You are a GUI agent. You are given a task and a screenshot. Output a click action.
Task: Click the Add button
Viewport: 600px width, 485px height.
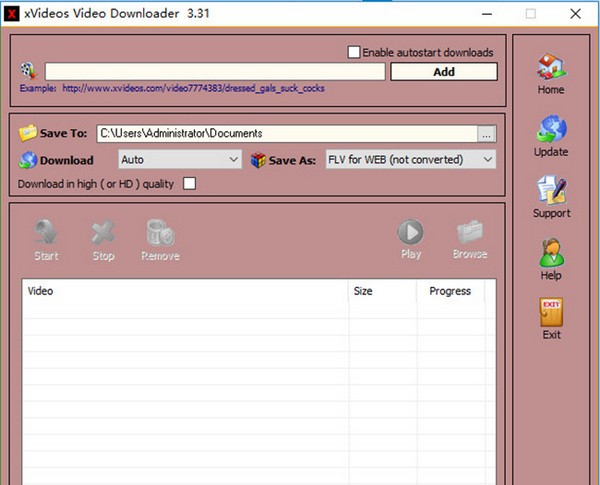444,72
